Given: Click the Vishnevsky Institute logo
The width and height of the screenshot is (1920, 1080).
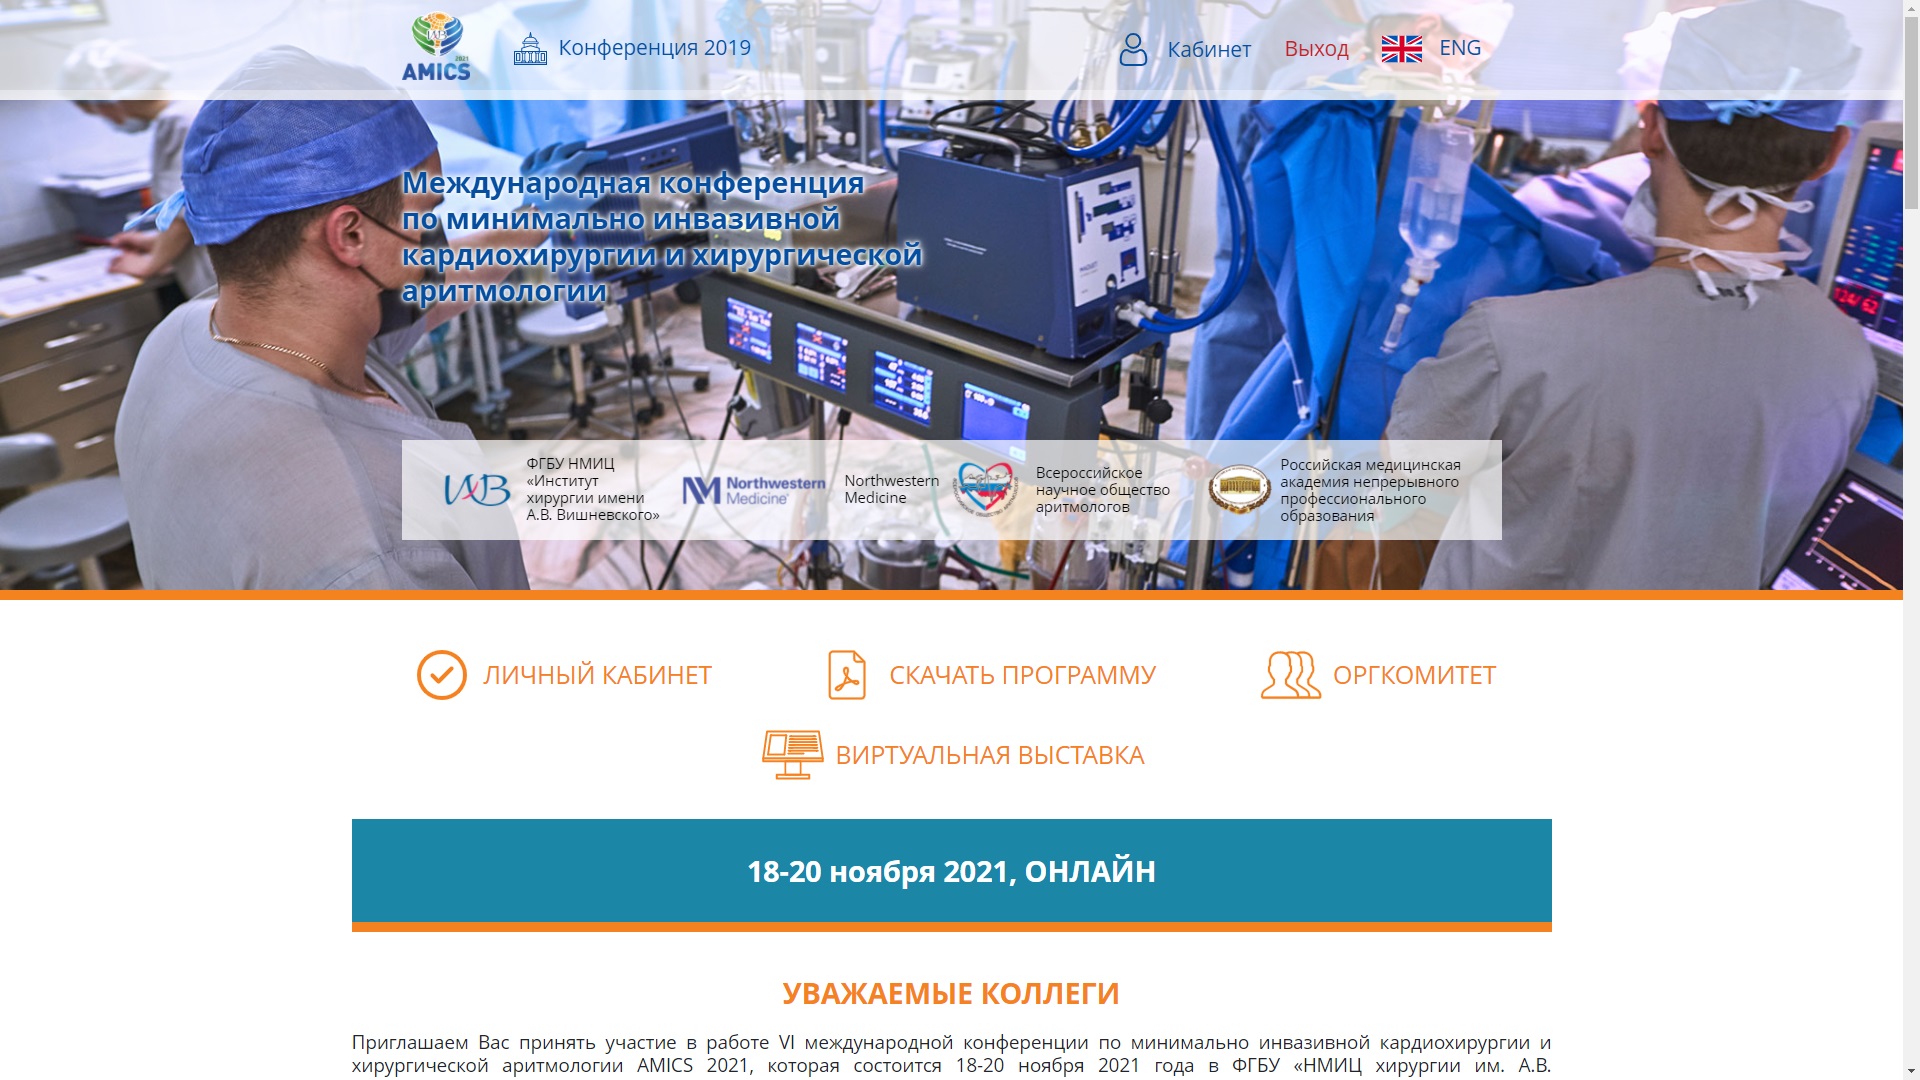Looking at the screenshot, I should pos(477,490).
